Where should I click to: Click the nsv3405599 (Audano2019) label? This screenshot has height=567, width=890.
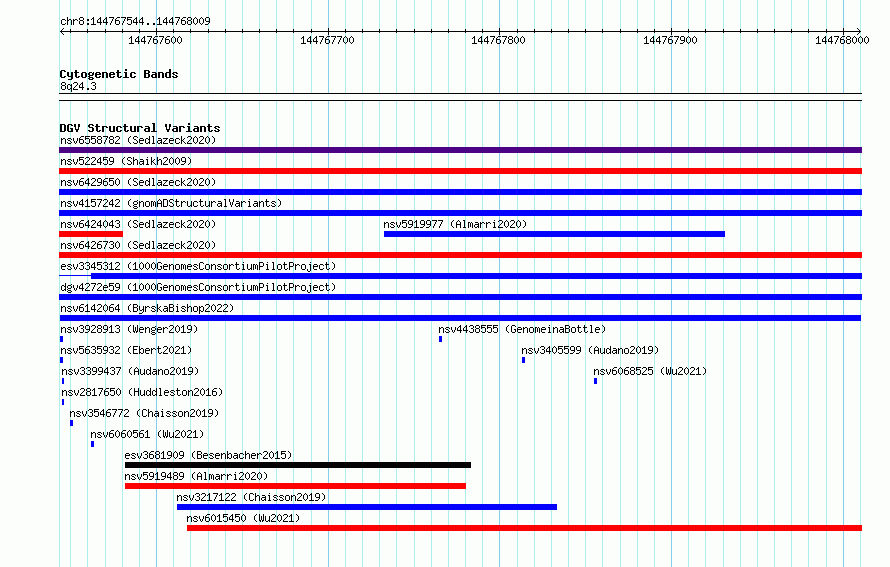point(590,350)
